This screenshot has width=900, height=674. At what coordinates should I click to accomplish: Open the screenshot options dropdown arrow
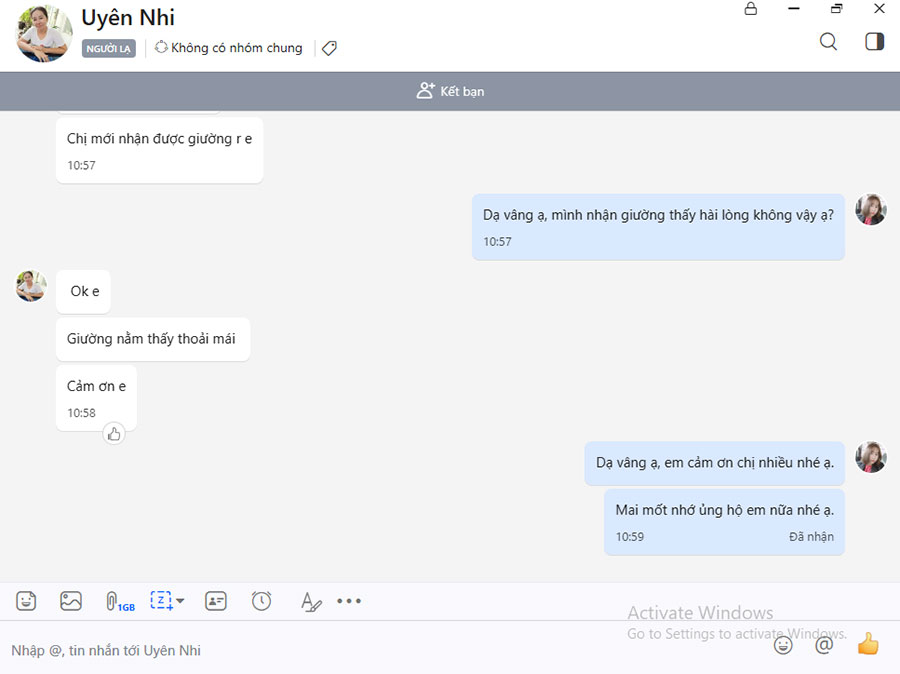tap(180, 602)
